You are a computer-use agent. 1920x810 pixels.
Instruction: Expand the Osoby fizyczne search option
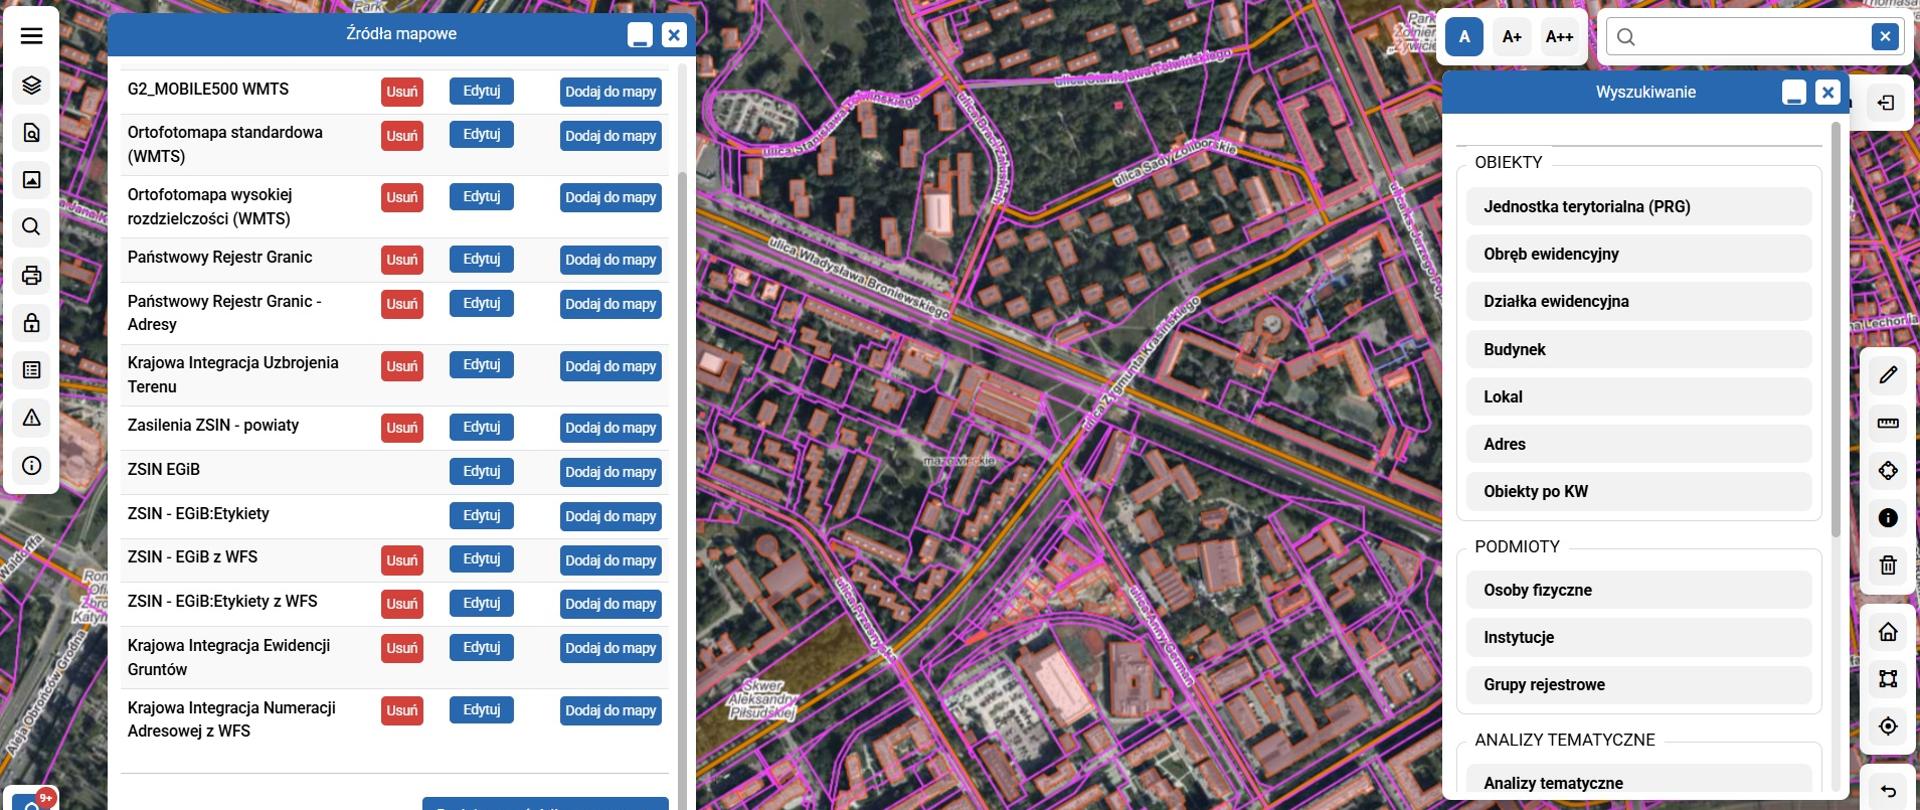click(x=1638, y=590)
